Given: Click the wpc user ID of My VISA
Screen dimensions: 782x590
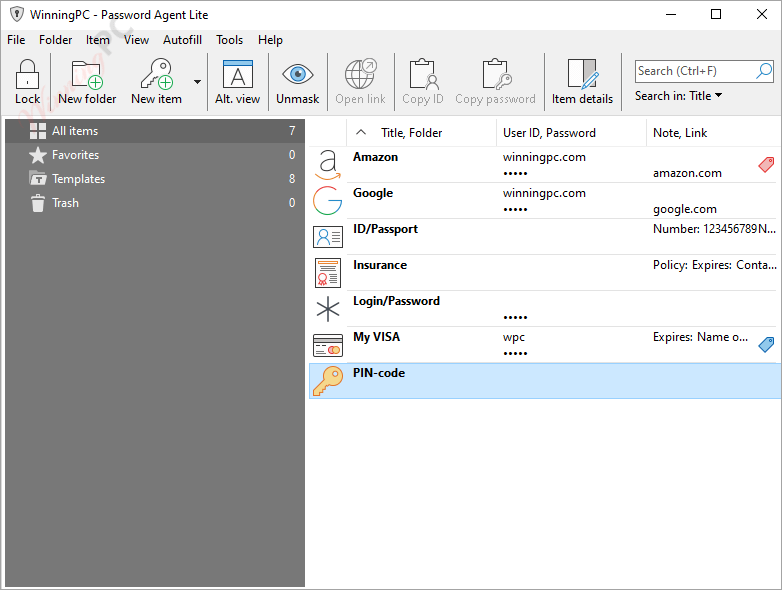Looking at the screenshot, I should (514, 337).
